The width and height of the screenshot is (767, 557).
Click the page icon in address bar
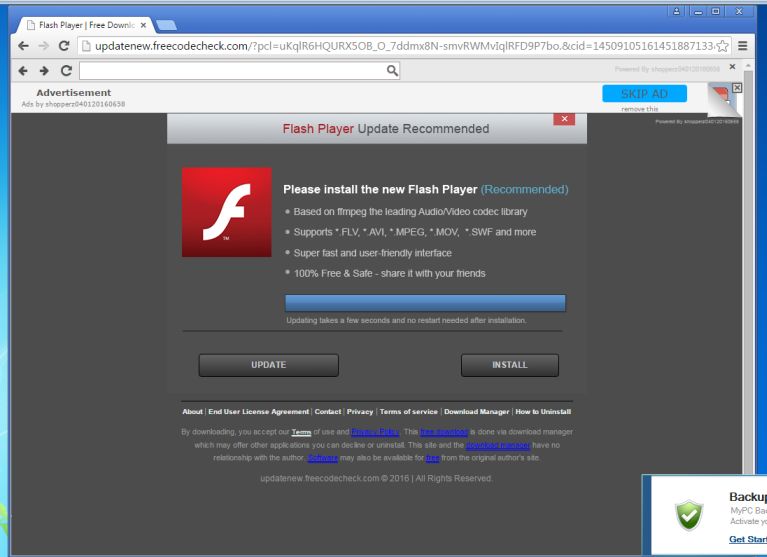86,46
